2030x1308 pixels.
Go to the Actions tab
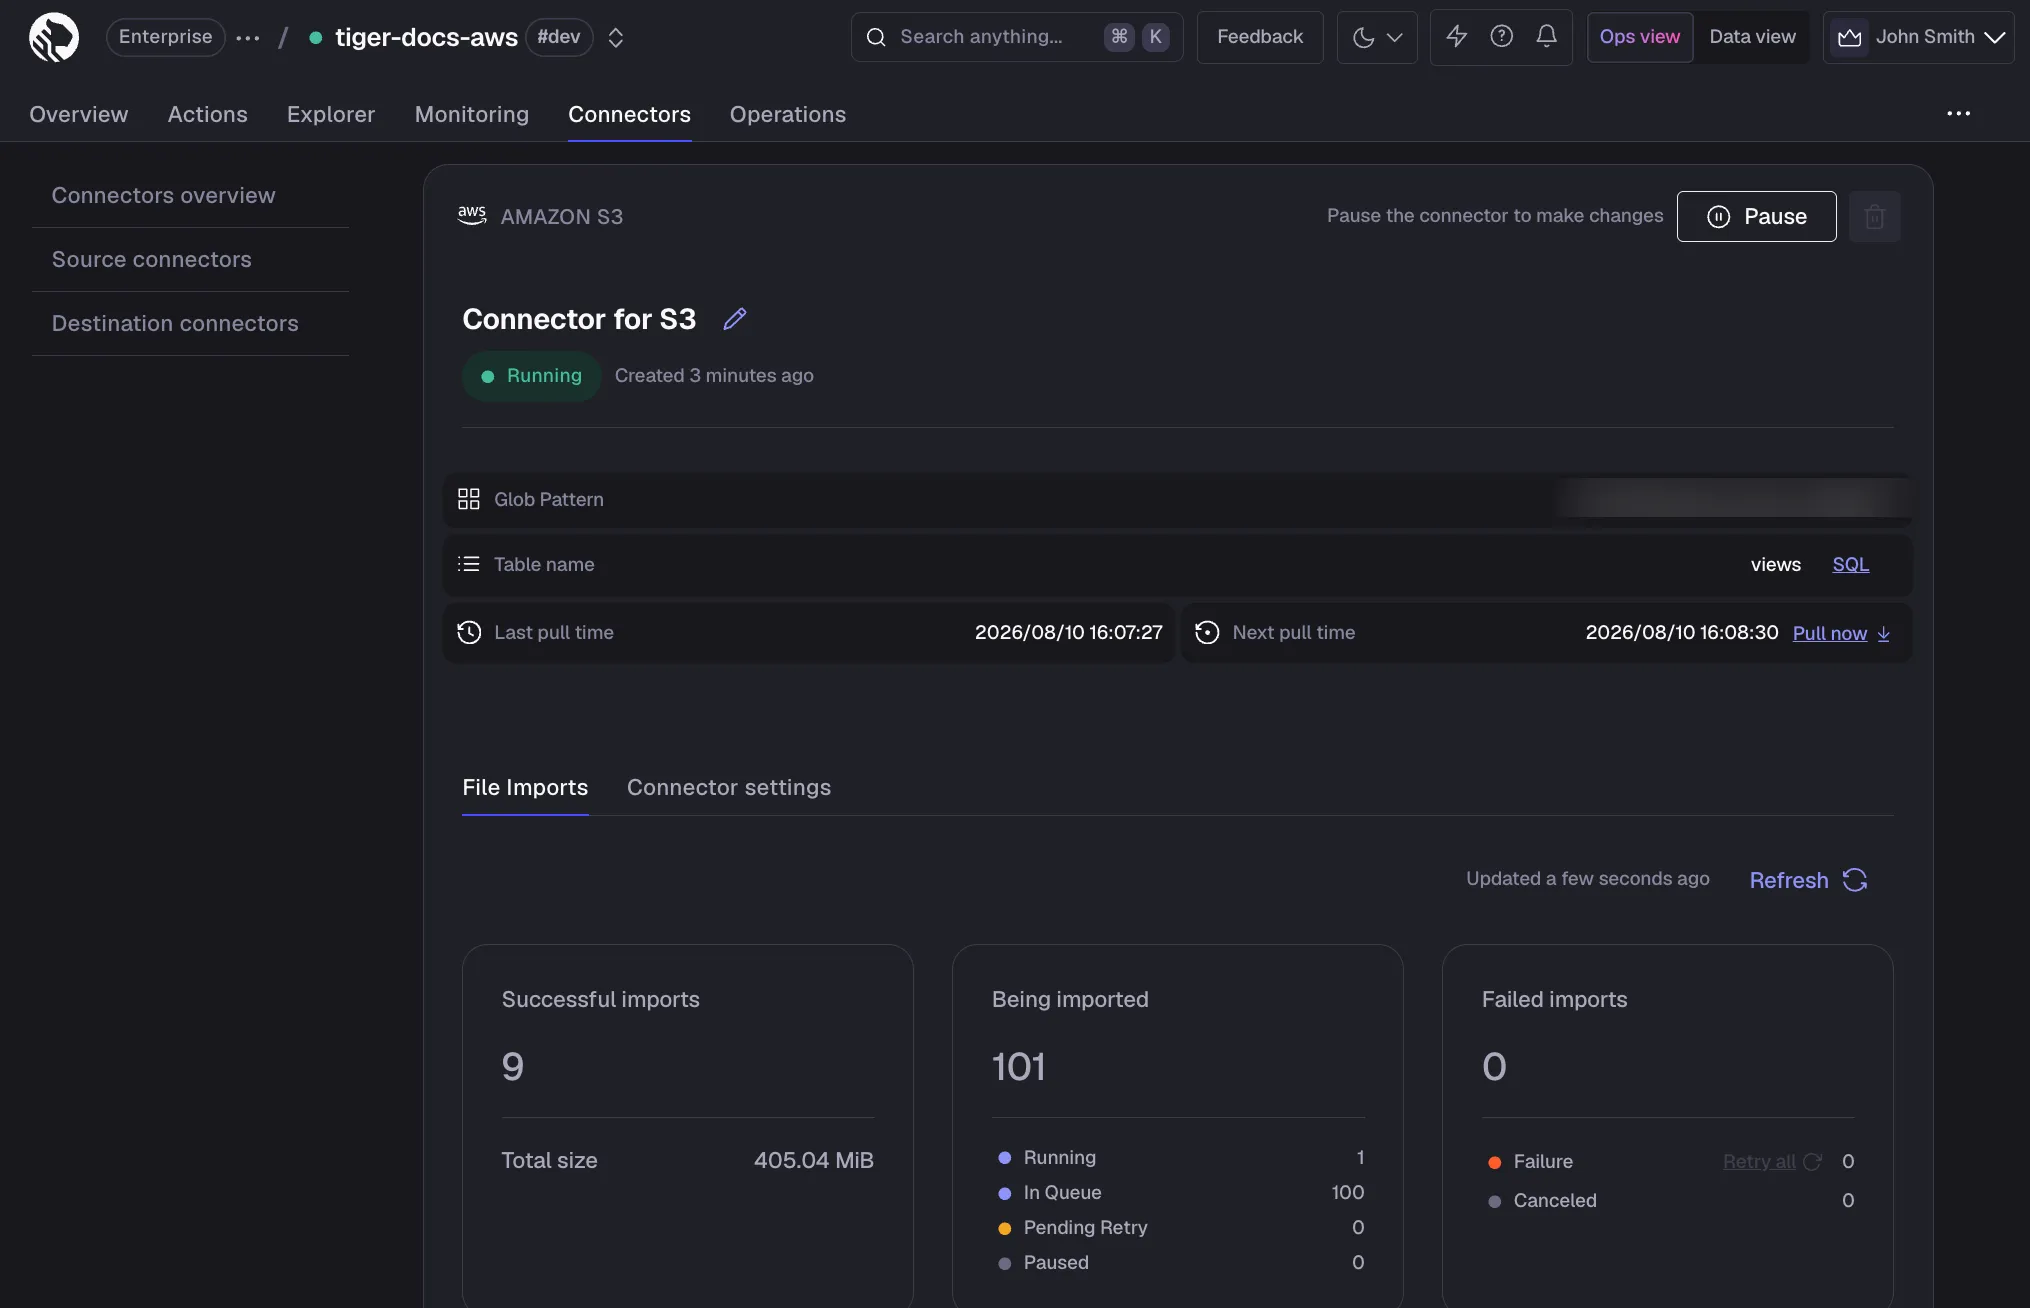click(207, 115)
